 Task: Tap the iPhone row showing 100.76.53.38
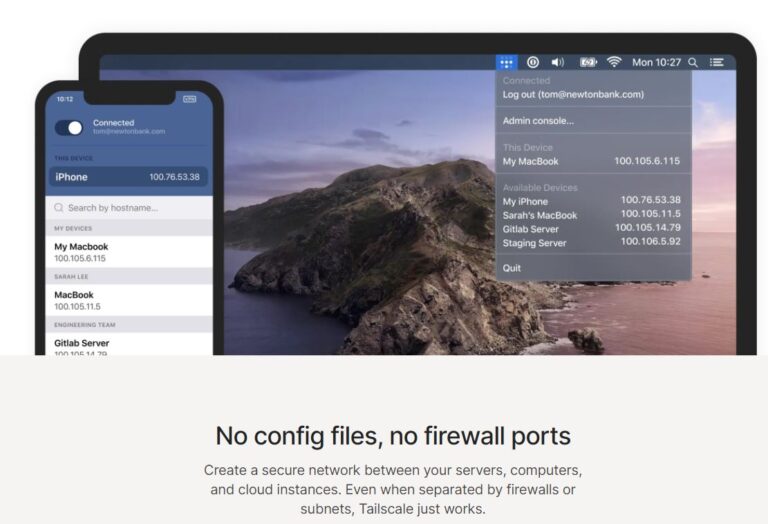pyautogui.click(x=128, y=177)
